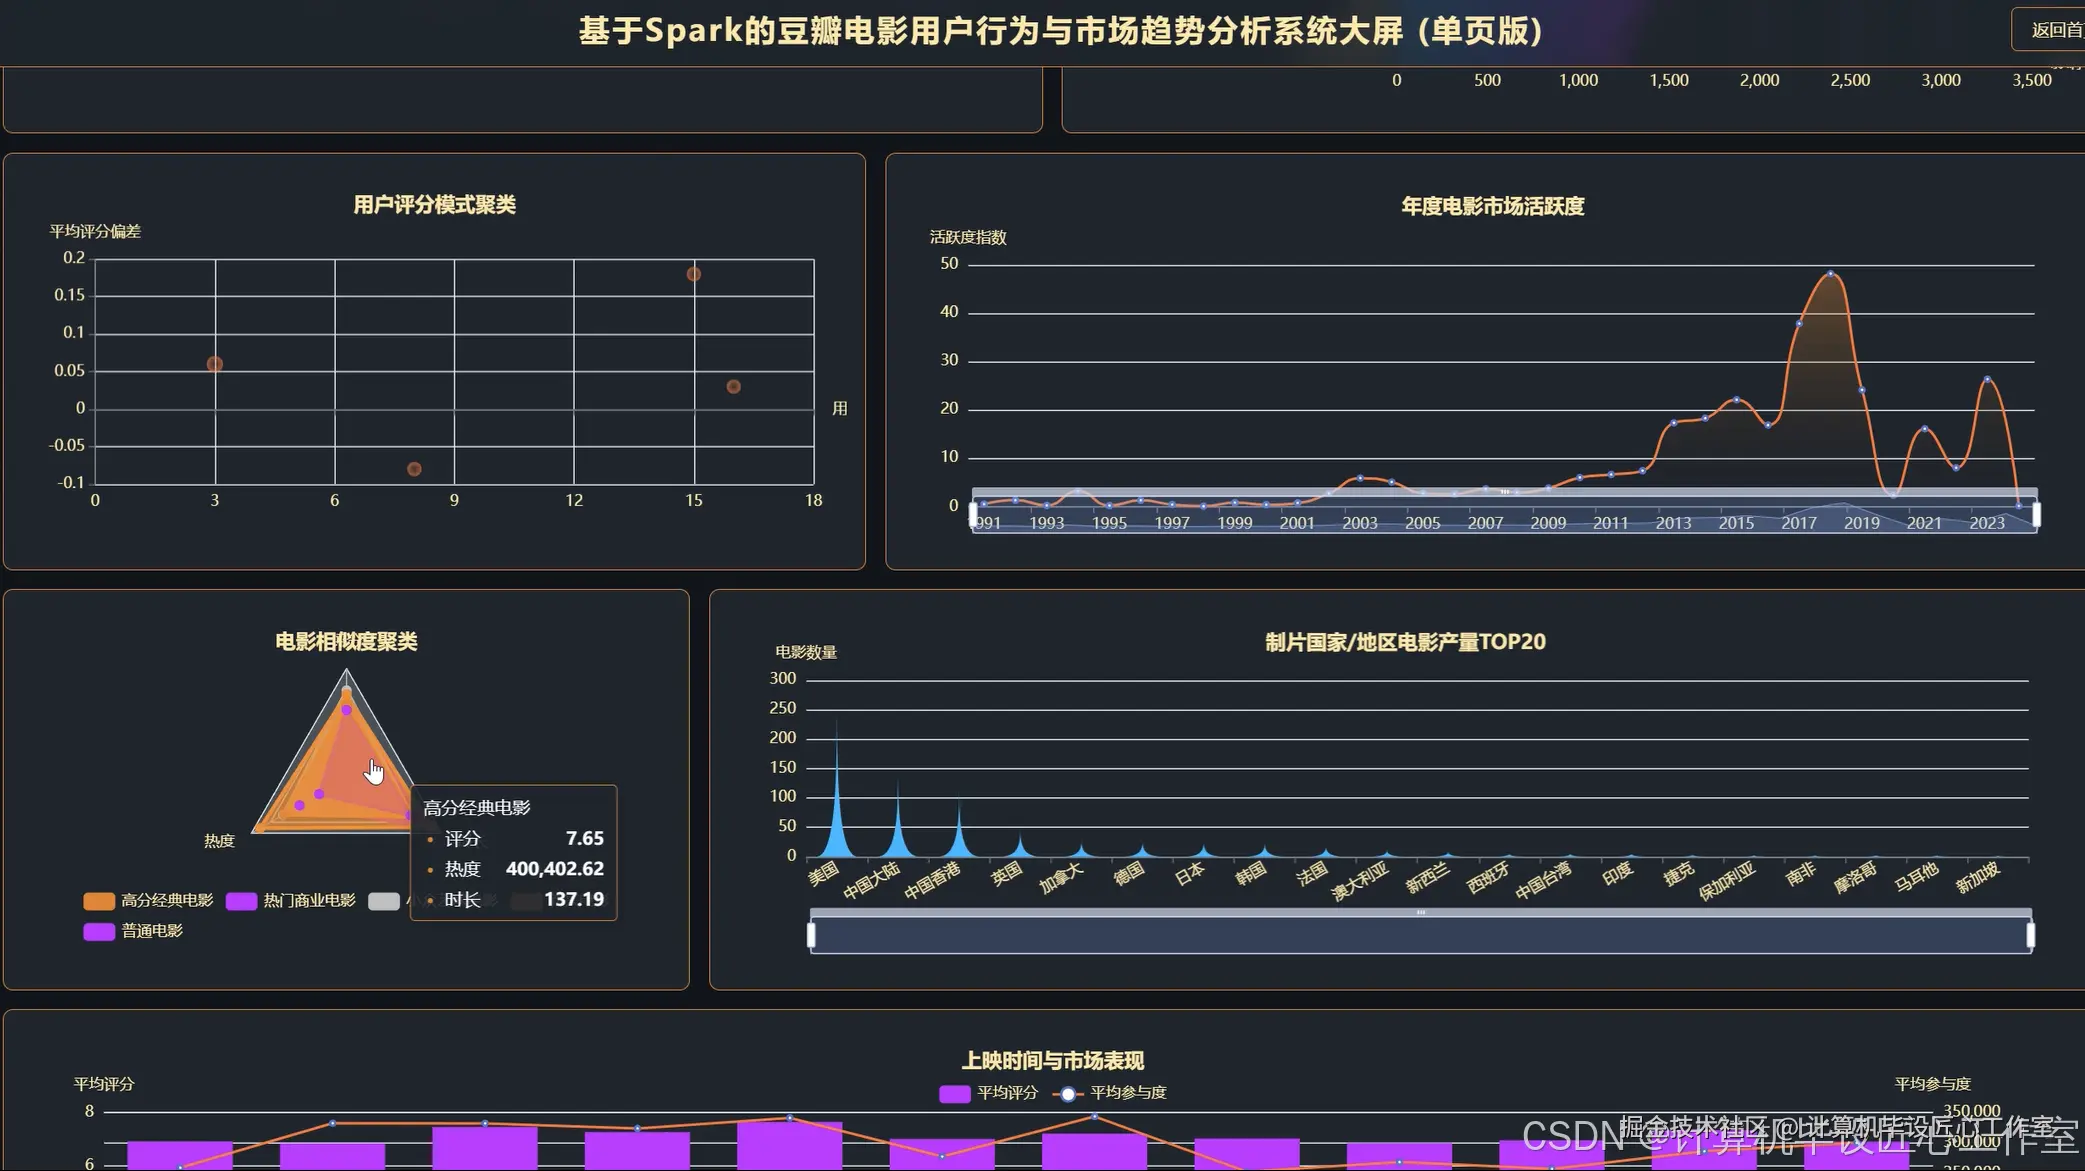
Task: Toggle the 热门商业电影 legend series
Action: [x=291, y=900]
